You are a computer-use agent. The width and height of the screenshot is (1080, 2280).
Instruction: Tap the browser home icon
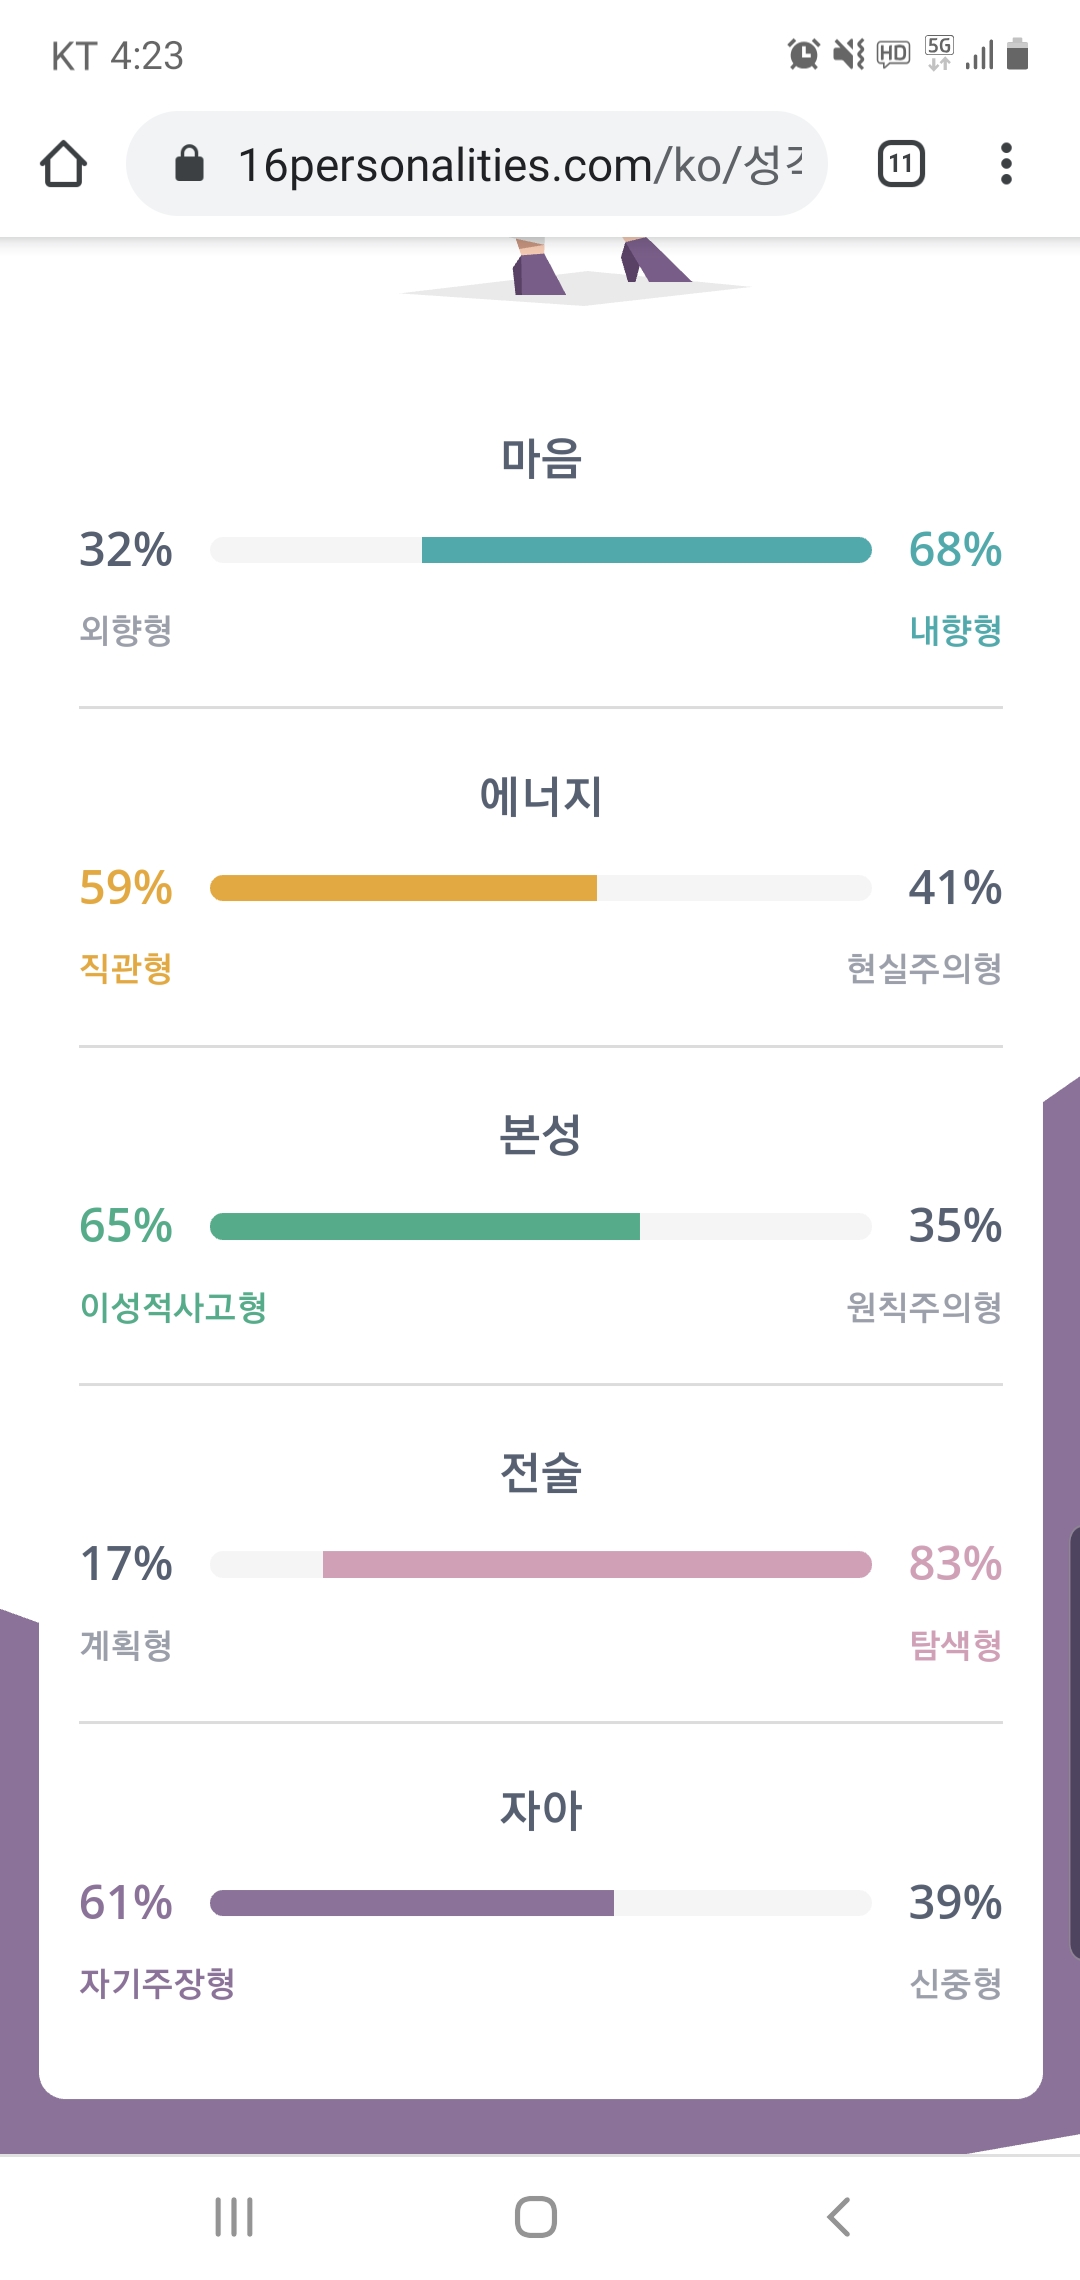(63, 164)
